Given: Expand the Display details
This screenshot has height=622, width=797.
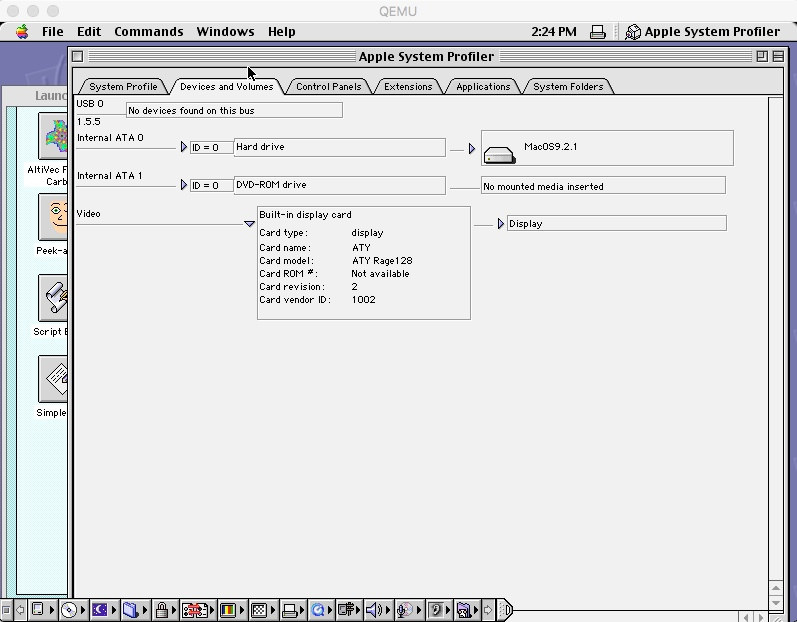Looking at the screenshot, I should [x=501, y=224].
